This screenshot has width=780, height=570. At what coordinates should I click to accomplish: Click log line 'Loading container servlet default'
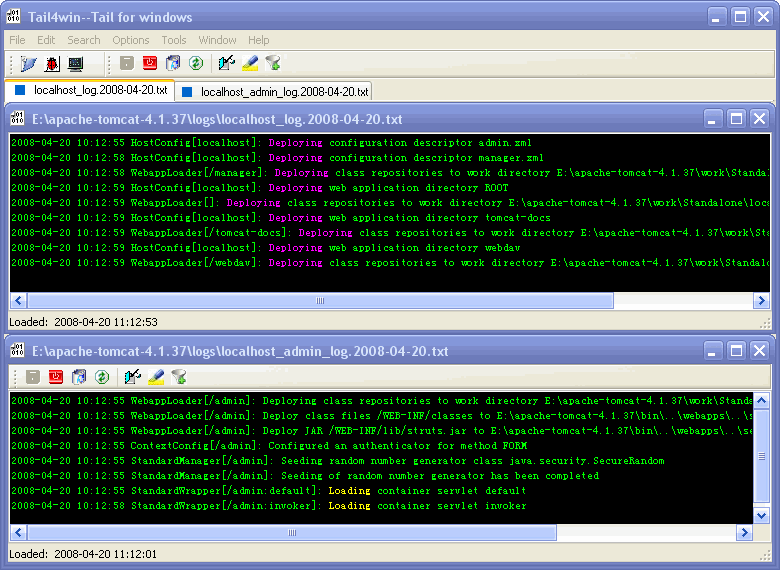268,490
